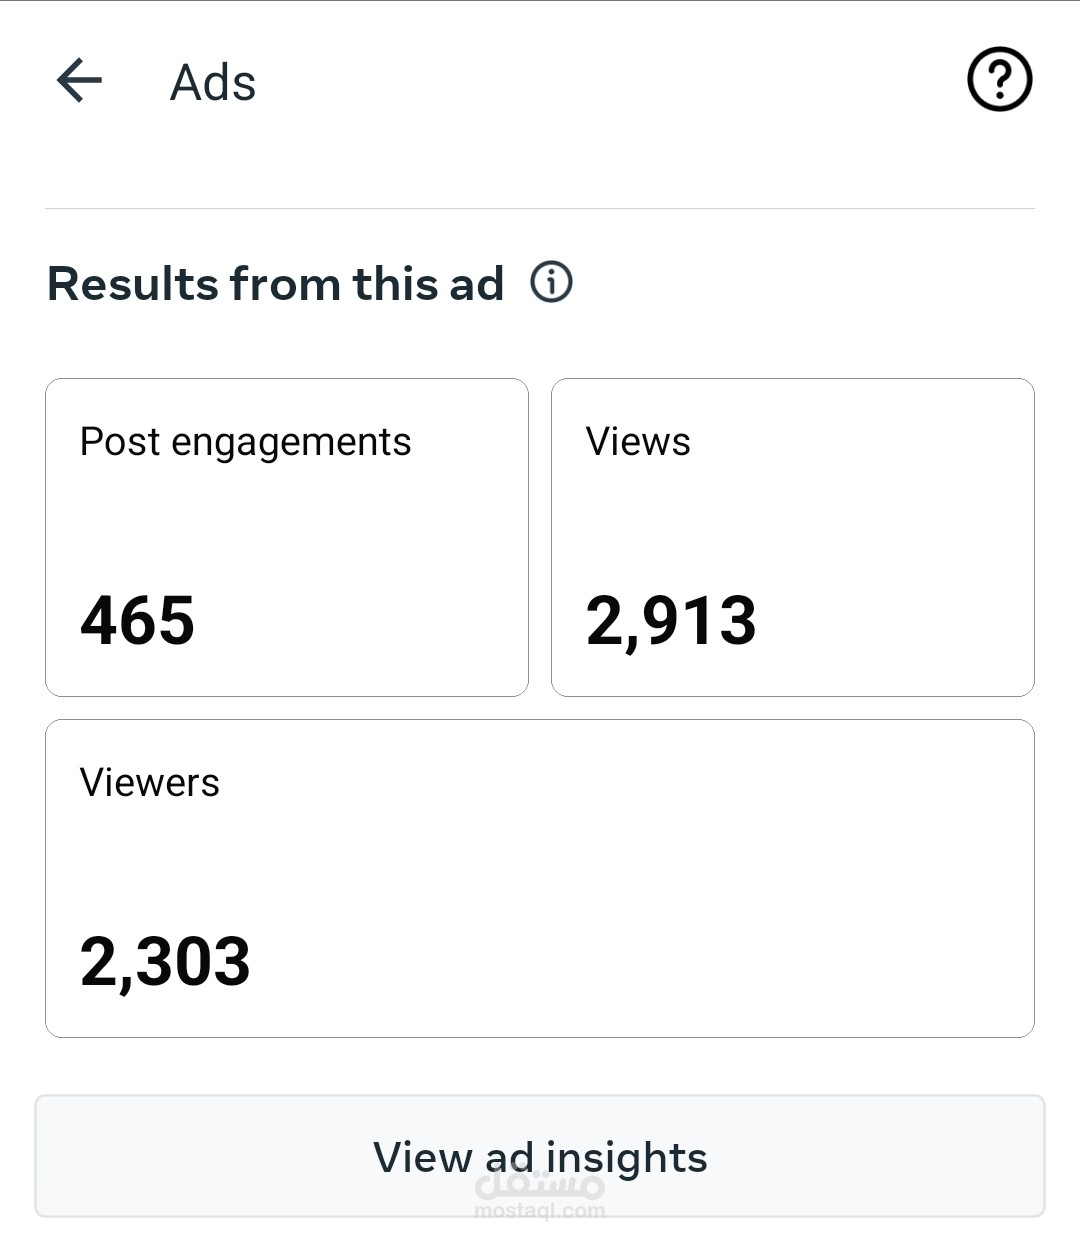The height and width of the screenshot is (1247, 1080).
Task: Click the mostaql.com watermark text
Action: tap(540, 1211)
